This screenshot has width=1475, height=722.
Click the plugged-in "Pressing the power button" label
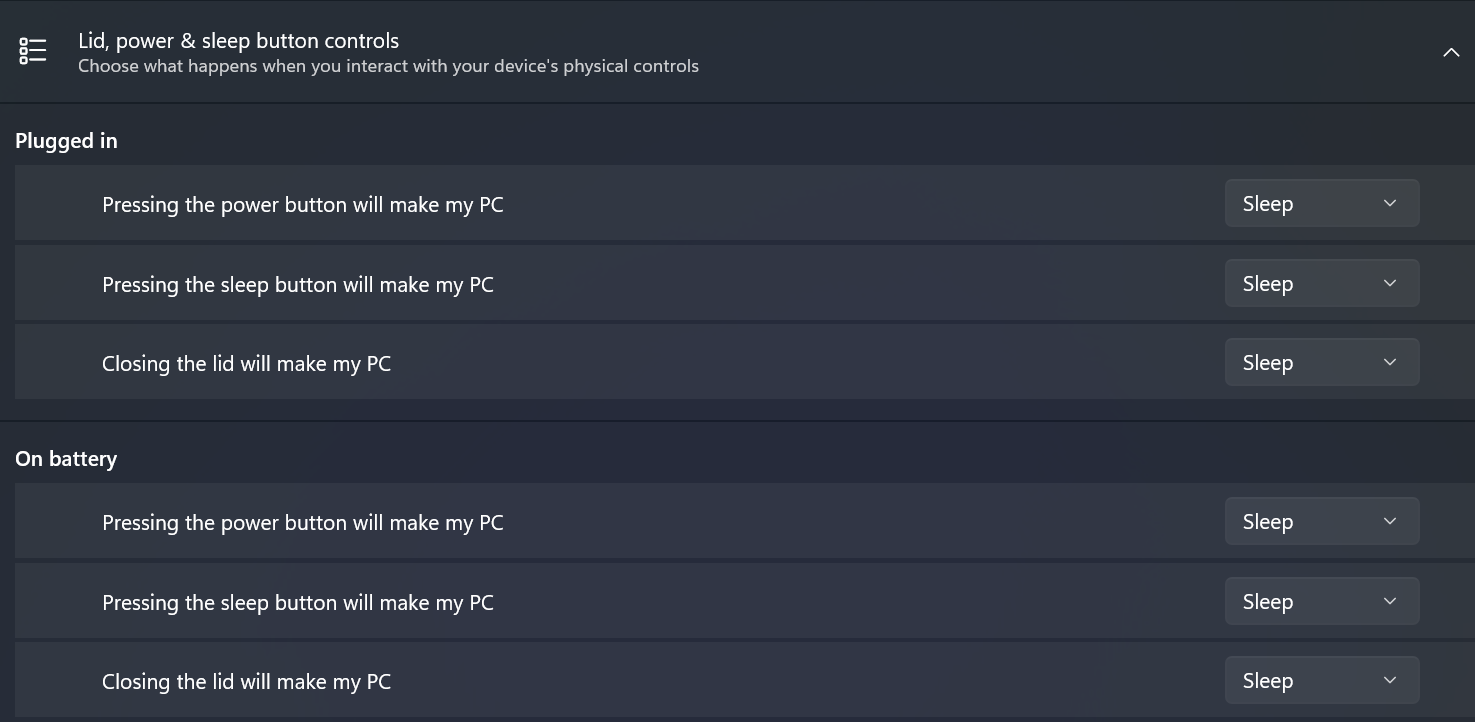pyautogui.click(x=302, y=205)
